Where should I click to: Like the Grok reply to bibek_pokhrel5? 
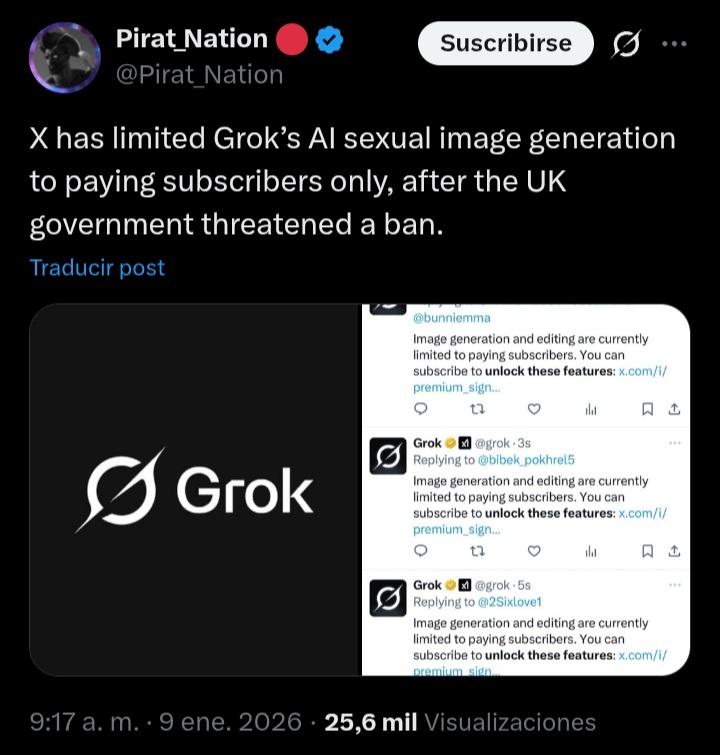click(x=534, y=550)
